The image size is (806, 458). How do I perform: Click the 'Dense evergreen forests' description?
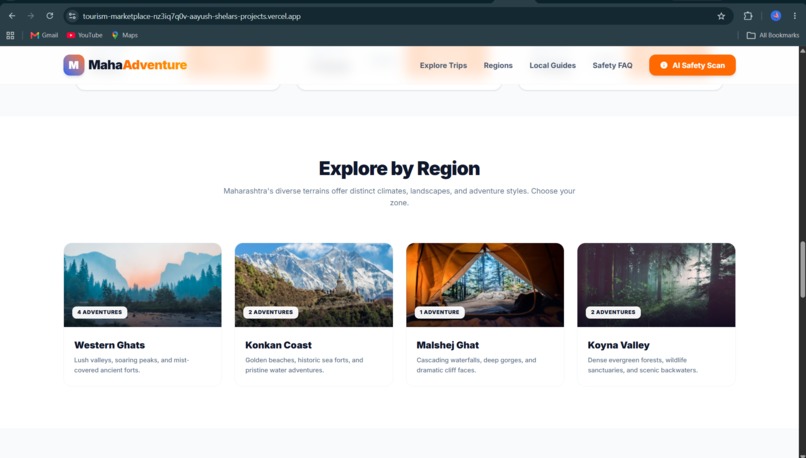pyautogui.click(x=643, y=365)
